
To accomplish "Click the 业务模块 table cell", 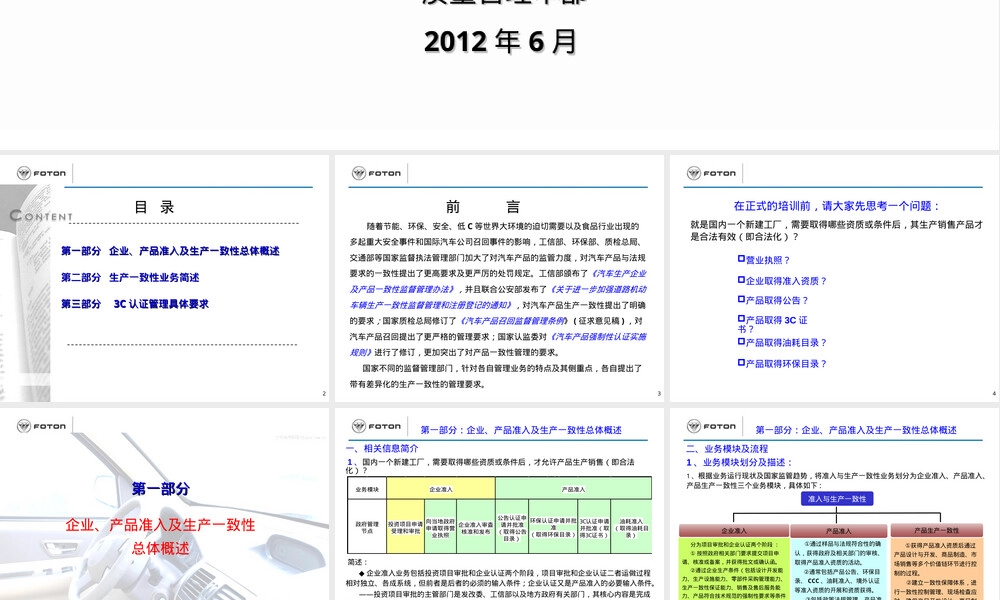I will click(x=367, y=489).
